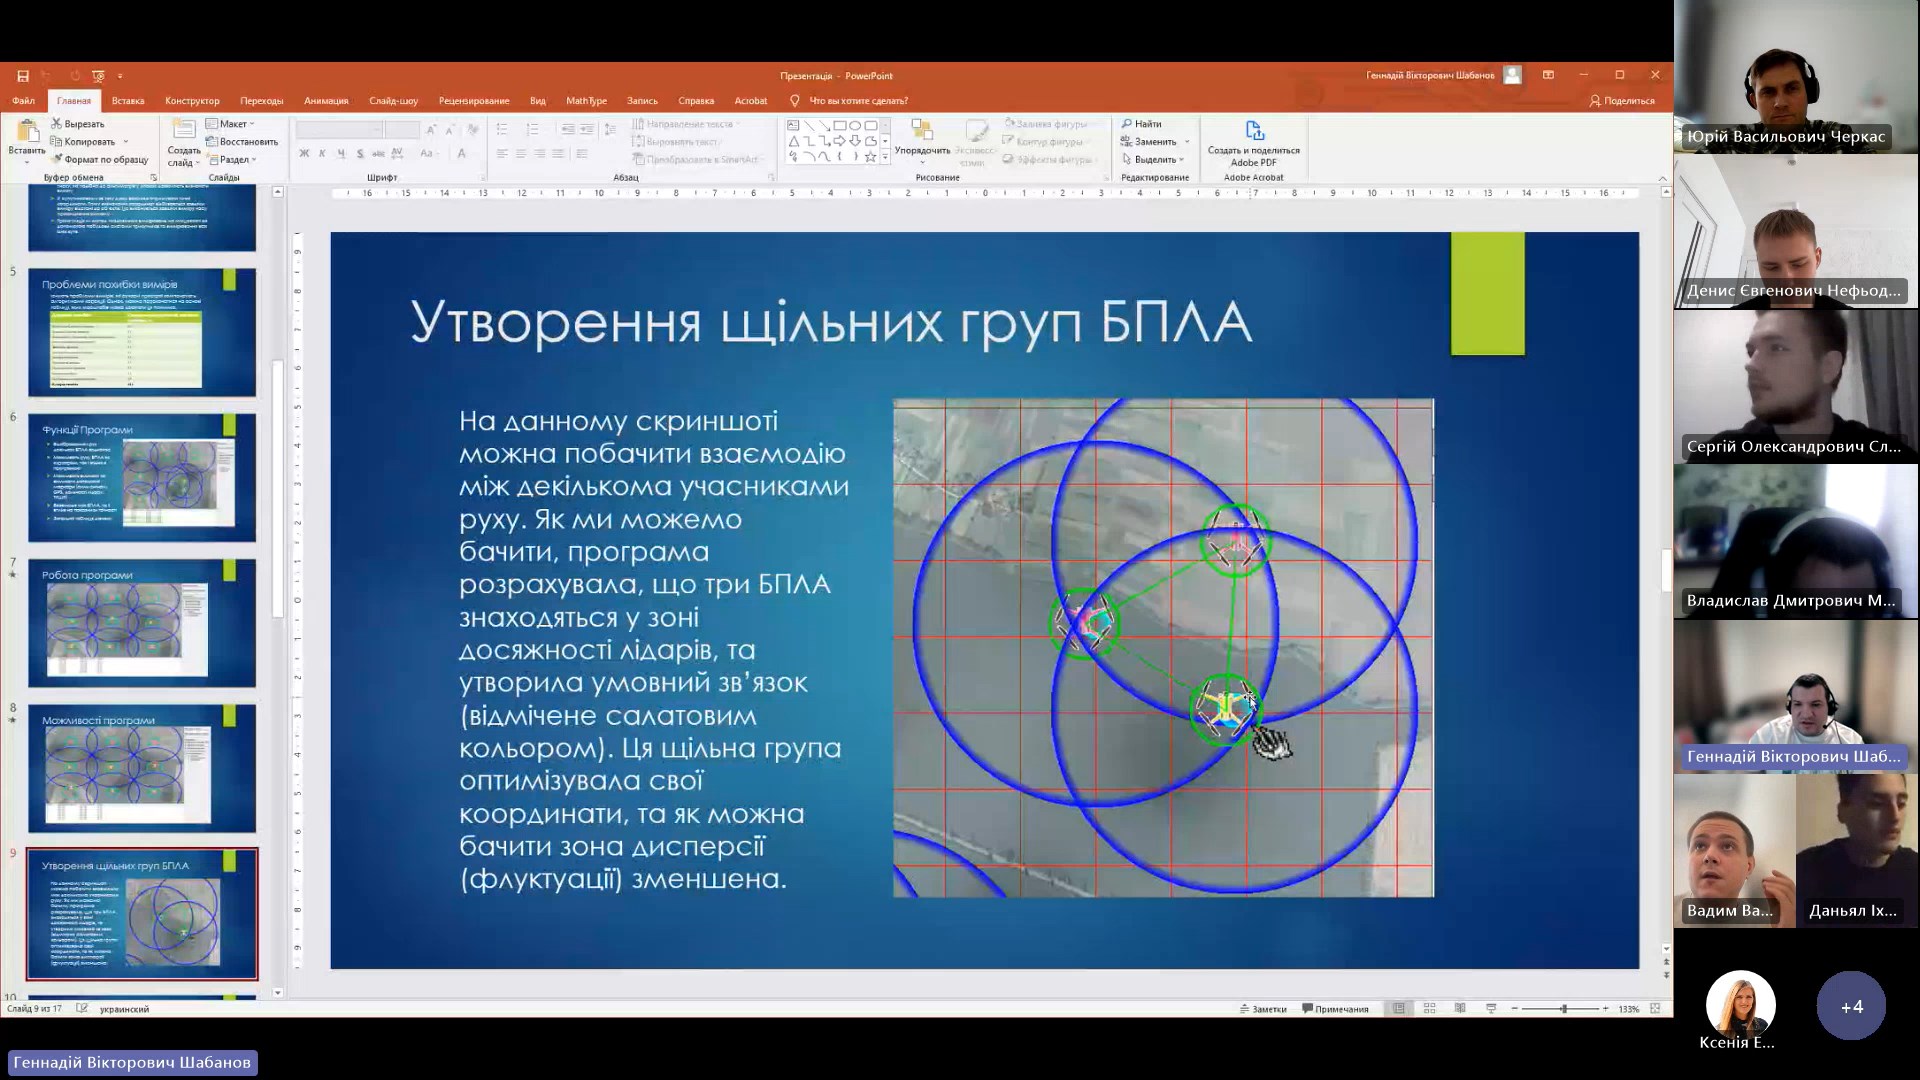1920x1080 pixels.
Task: Click fit slide to window icon
Action: [1655, 1009]
